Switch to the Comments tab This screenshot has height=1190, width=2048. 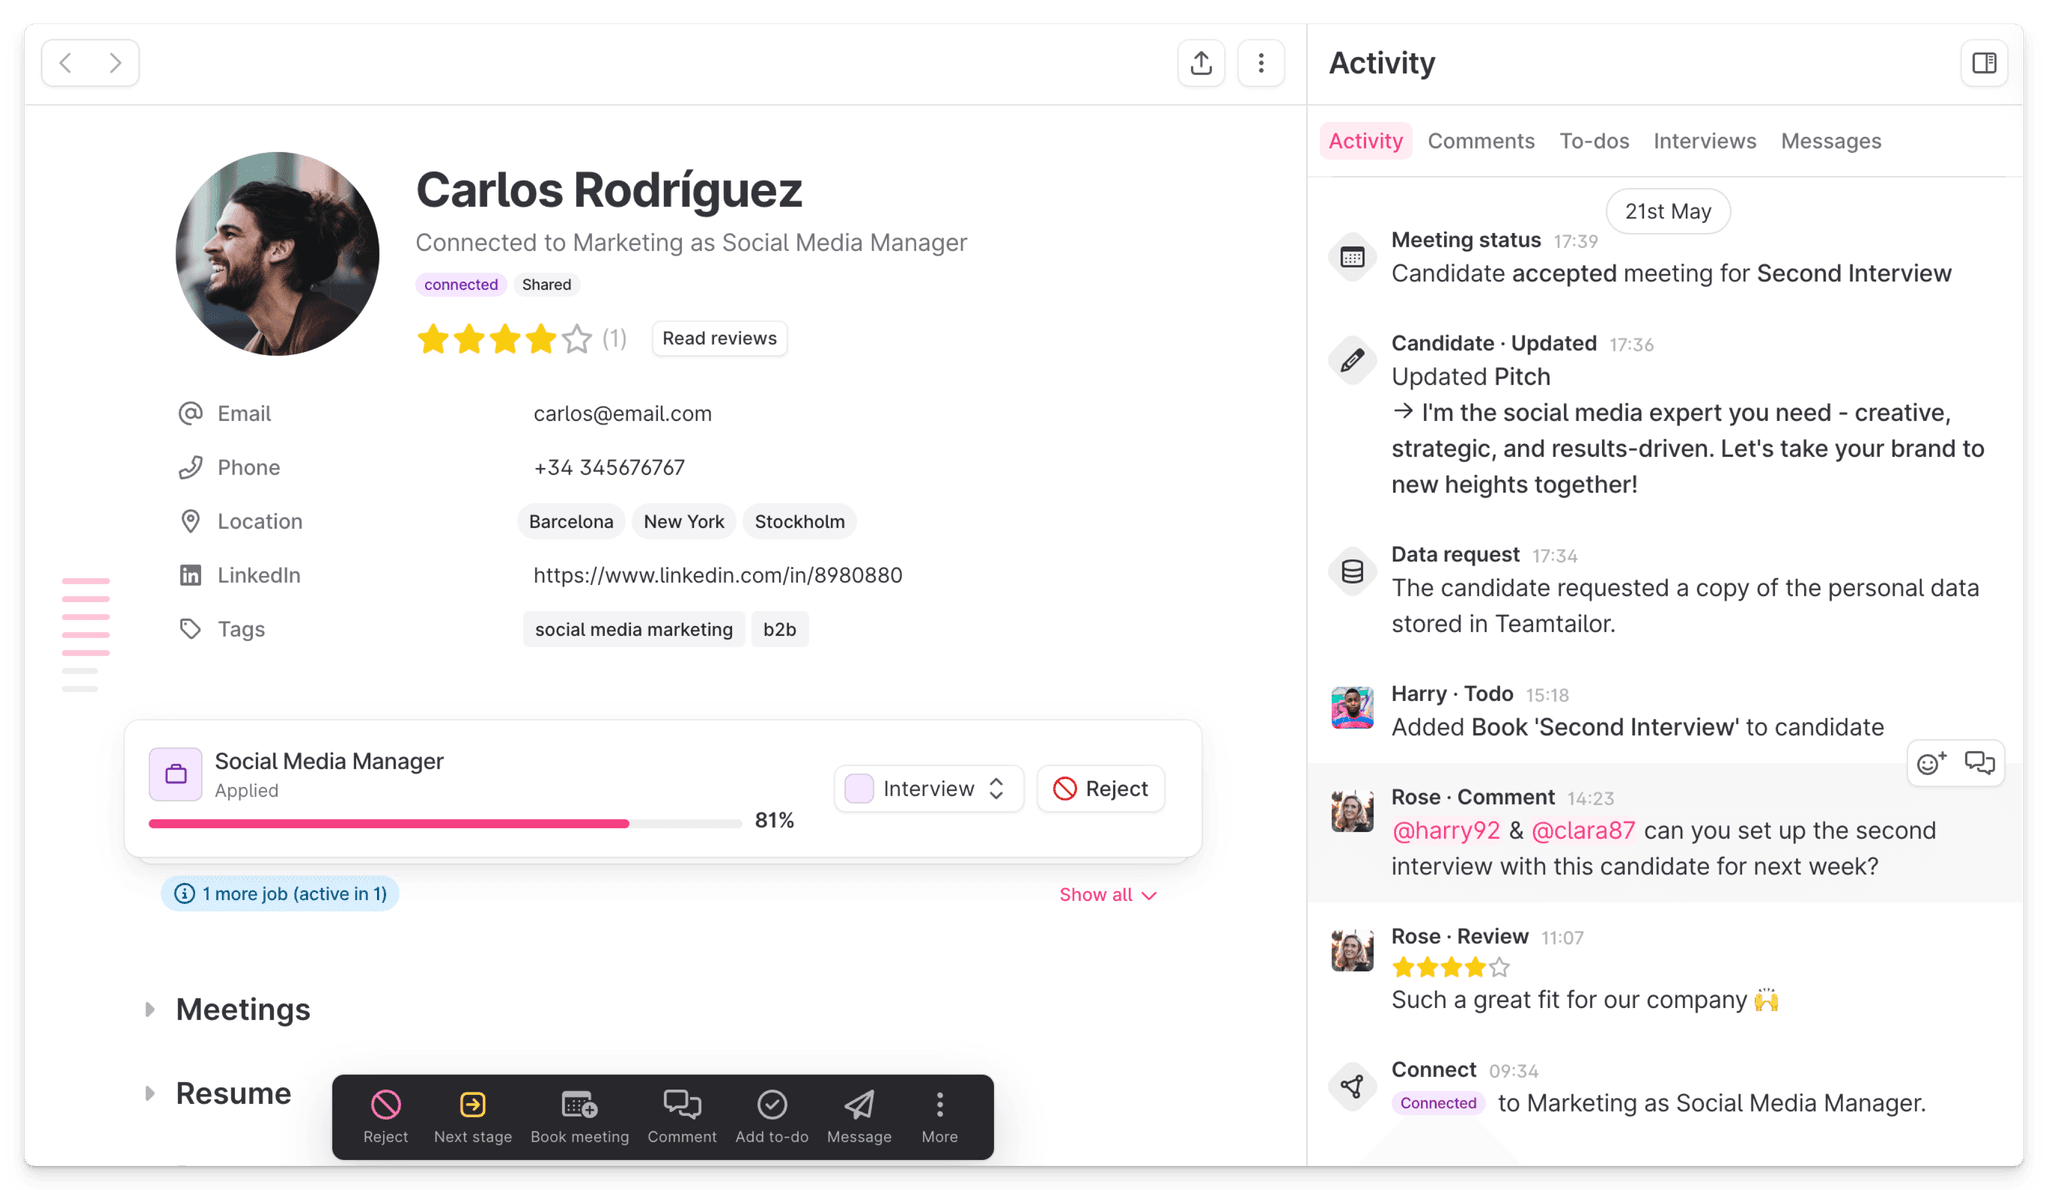click(1480, 141)
